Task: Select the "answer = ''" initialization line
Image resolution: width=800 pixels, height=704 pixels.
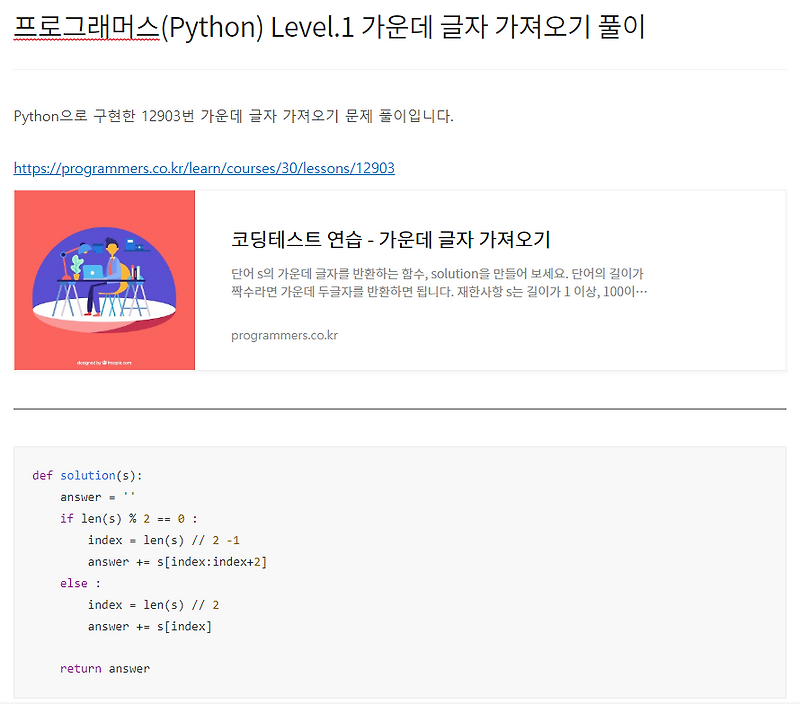Action: click(x=100, y=497)
